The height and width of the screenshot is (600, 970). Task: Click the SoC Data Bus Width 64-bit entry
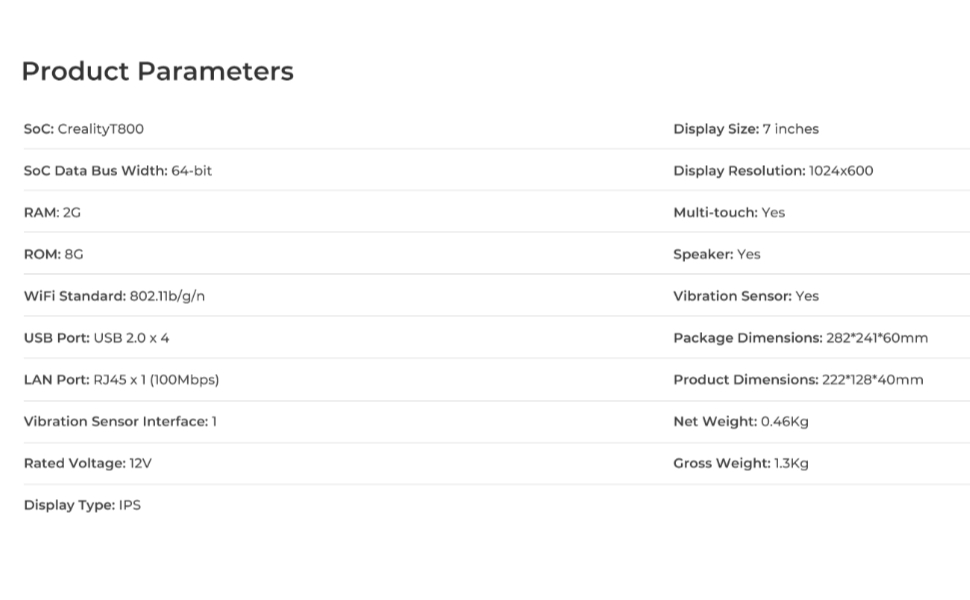[x=118, y=171]
